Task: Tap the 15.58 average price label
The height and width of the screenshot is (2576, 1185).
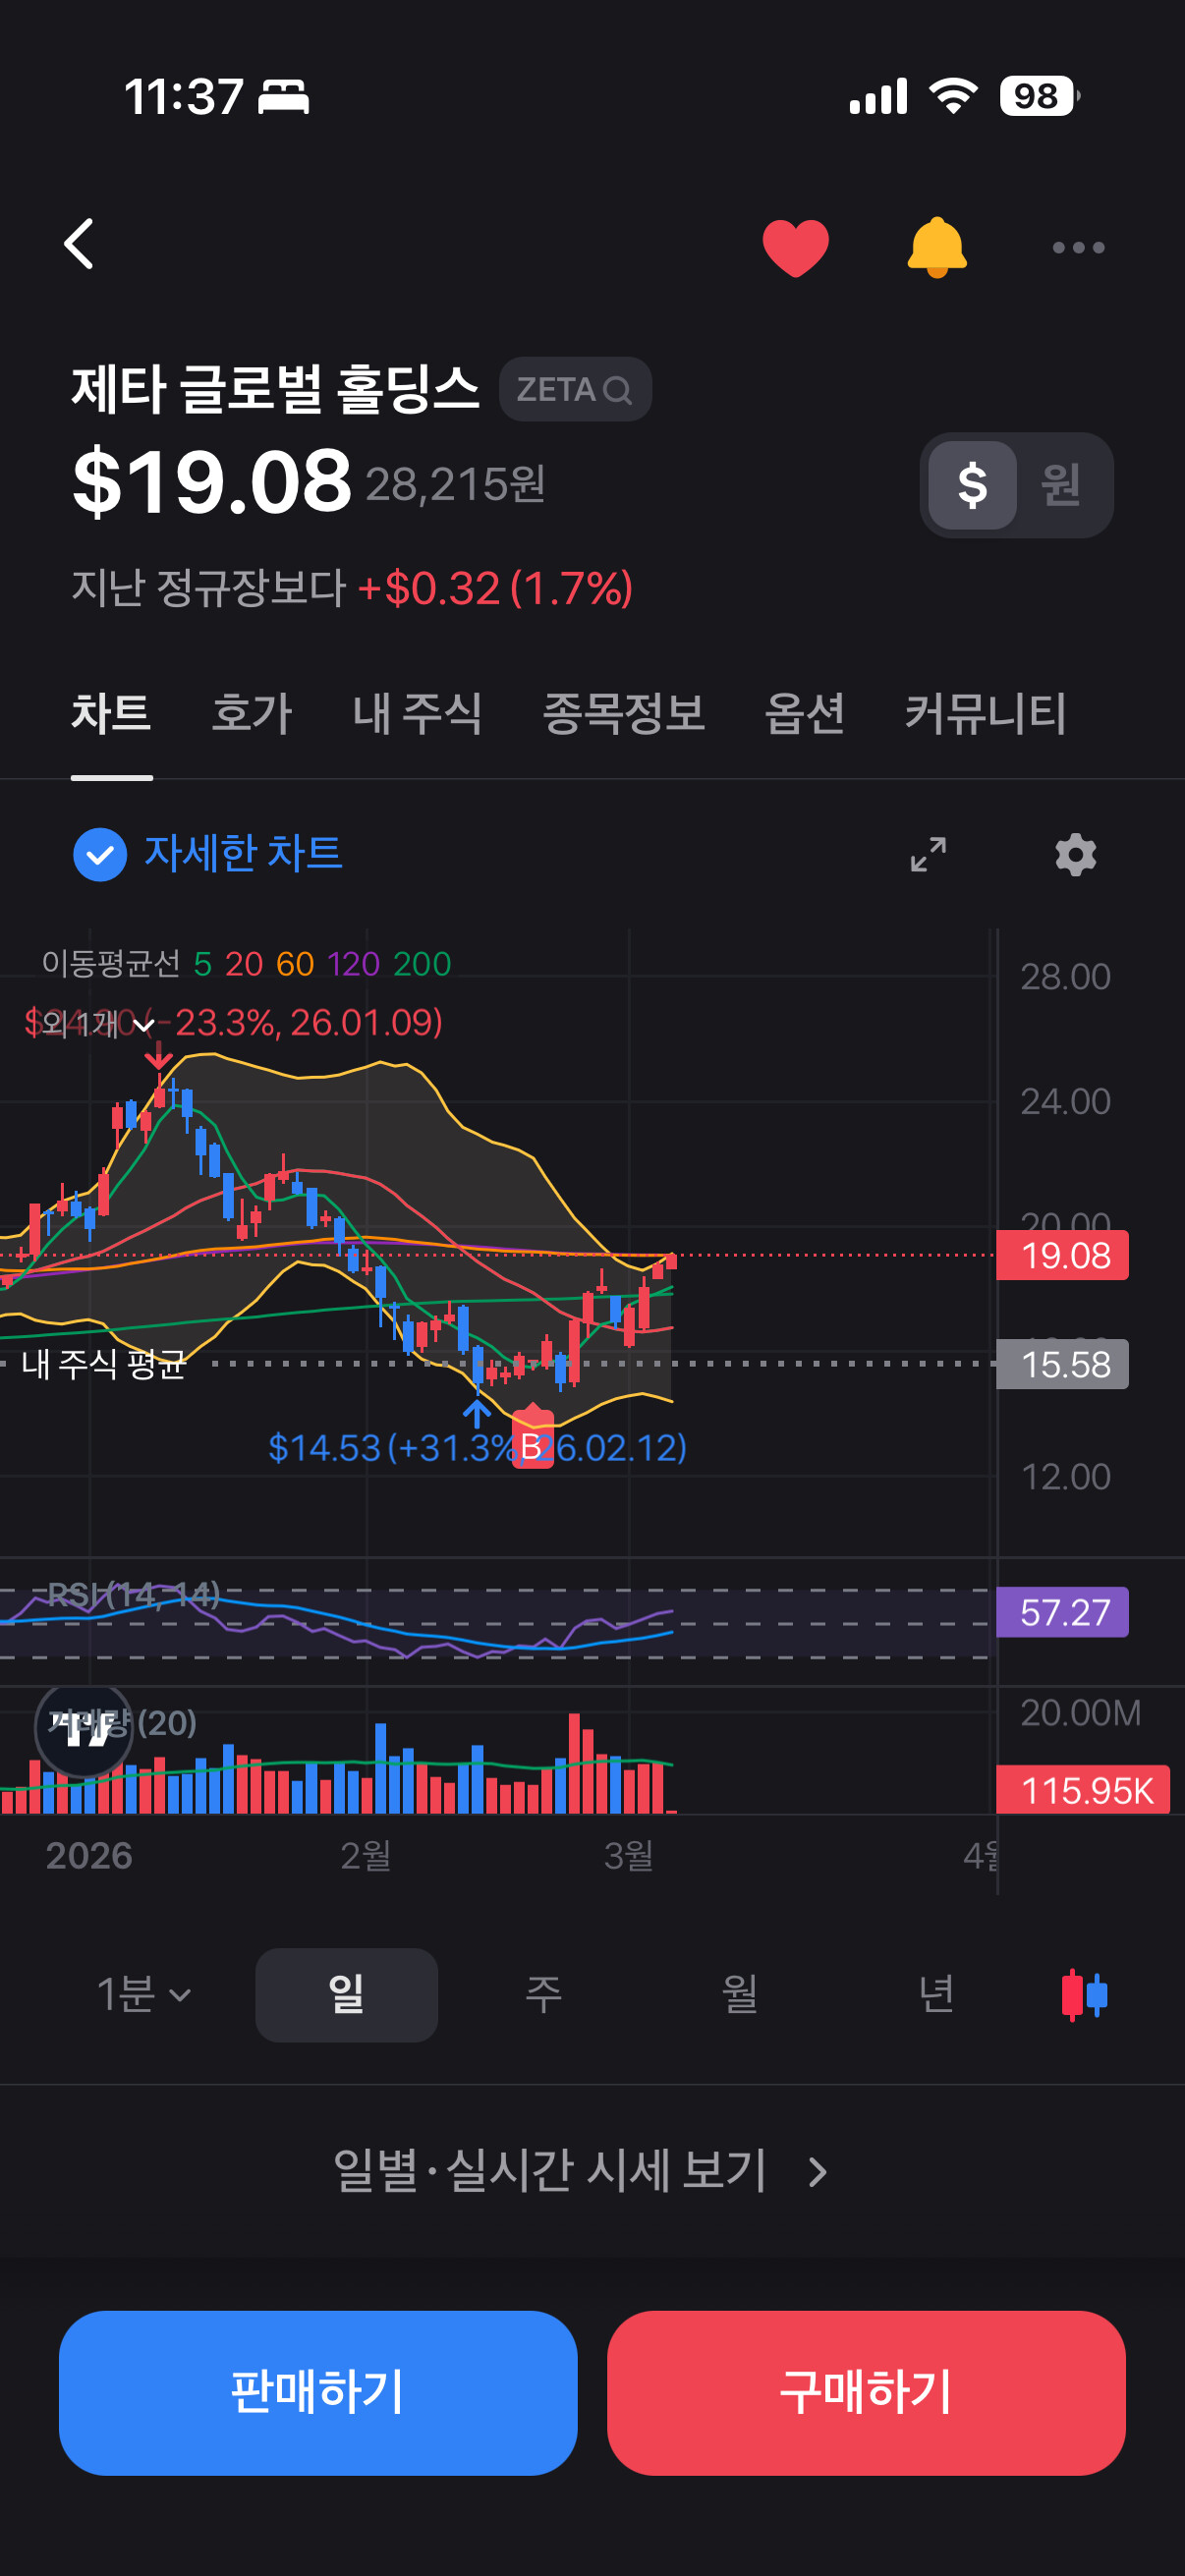Action: (1062, 1364)
